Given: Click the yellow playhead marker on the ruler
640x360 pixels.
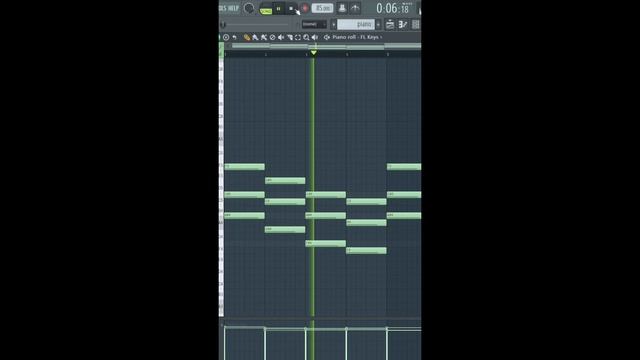Looking at the screenshot, I should click(x=313, y=53).
